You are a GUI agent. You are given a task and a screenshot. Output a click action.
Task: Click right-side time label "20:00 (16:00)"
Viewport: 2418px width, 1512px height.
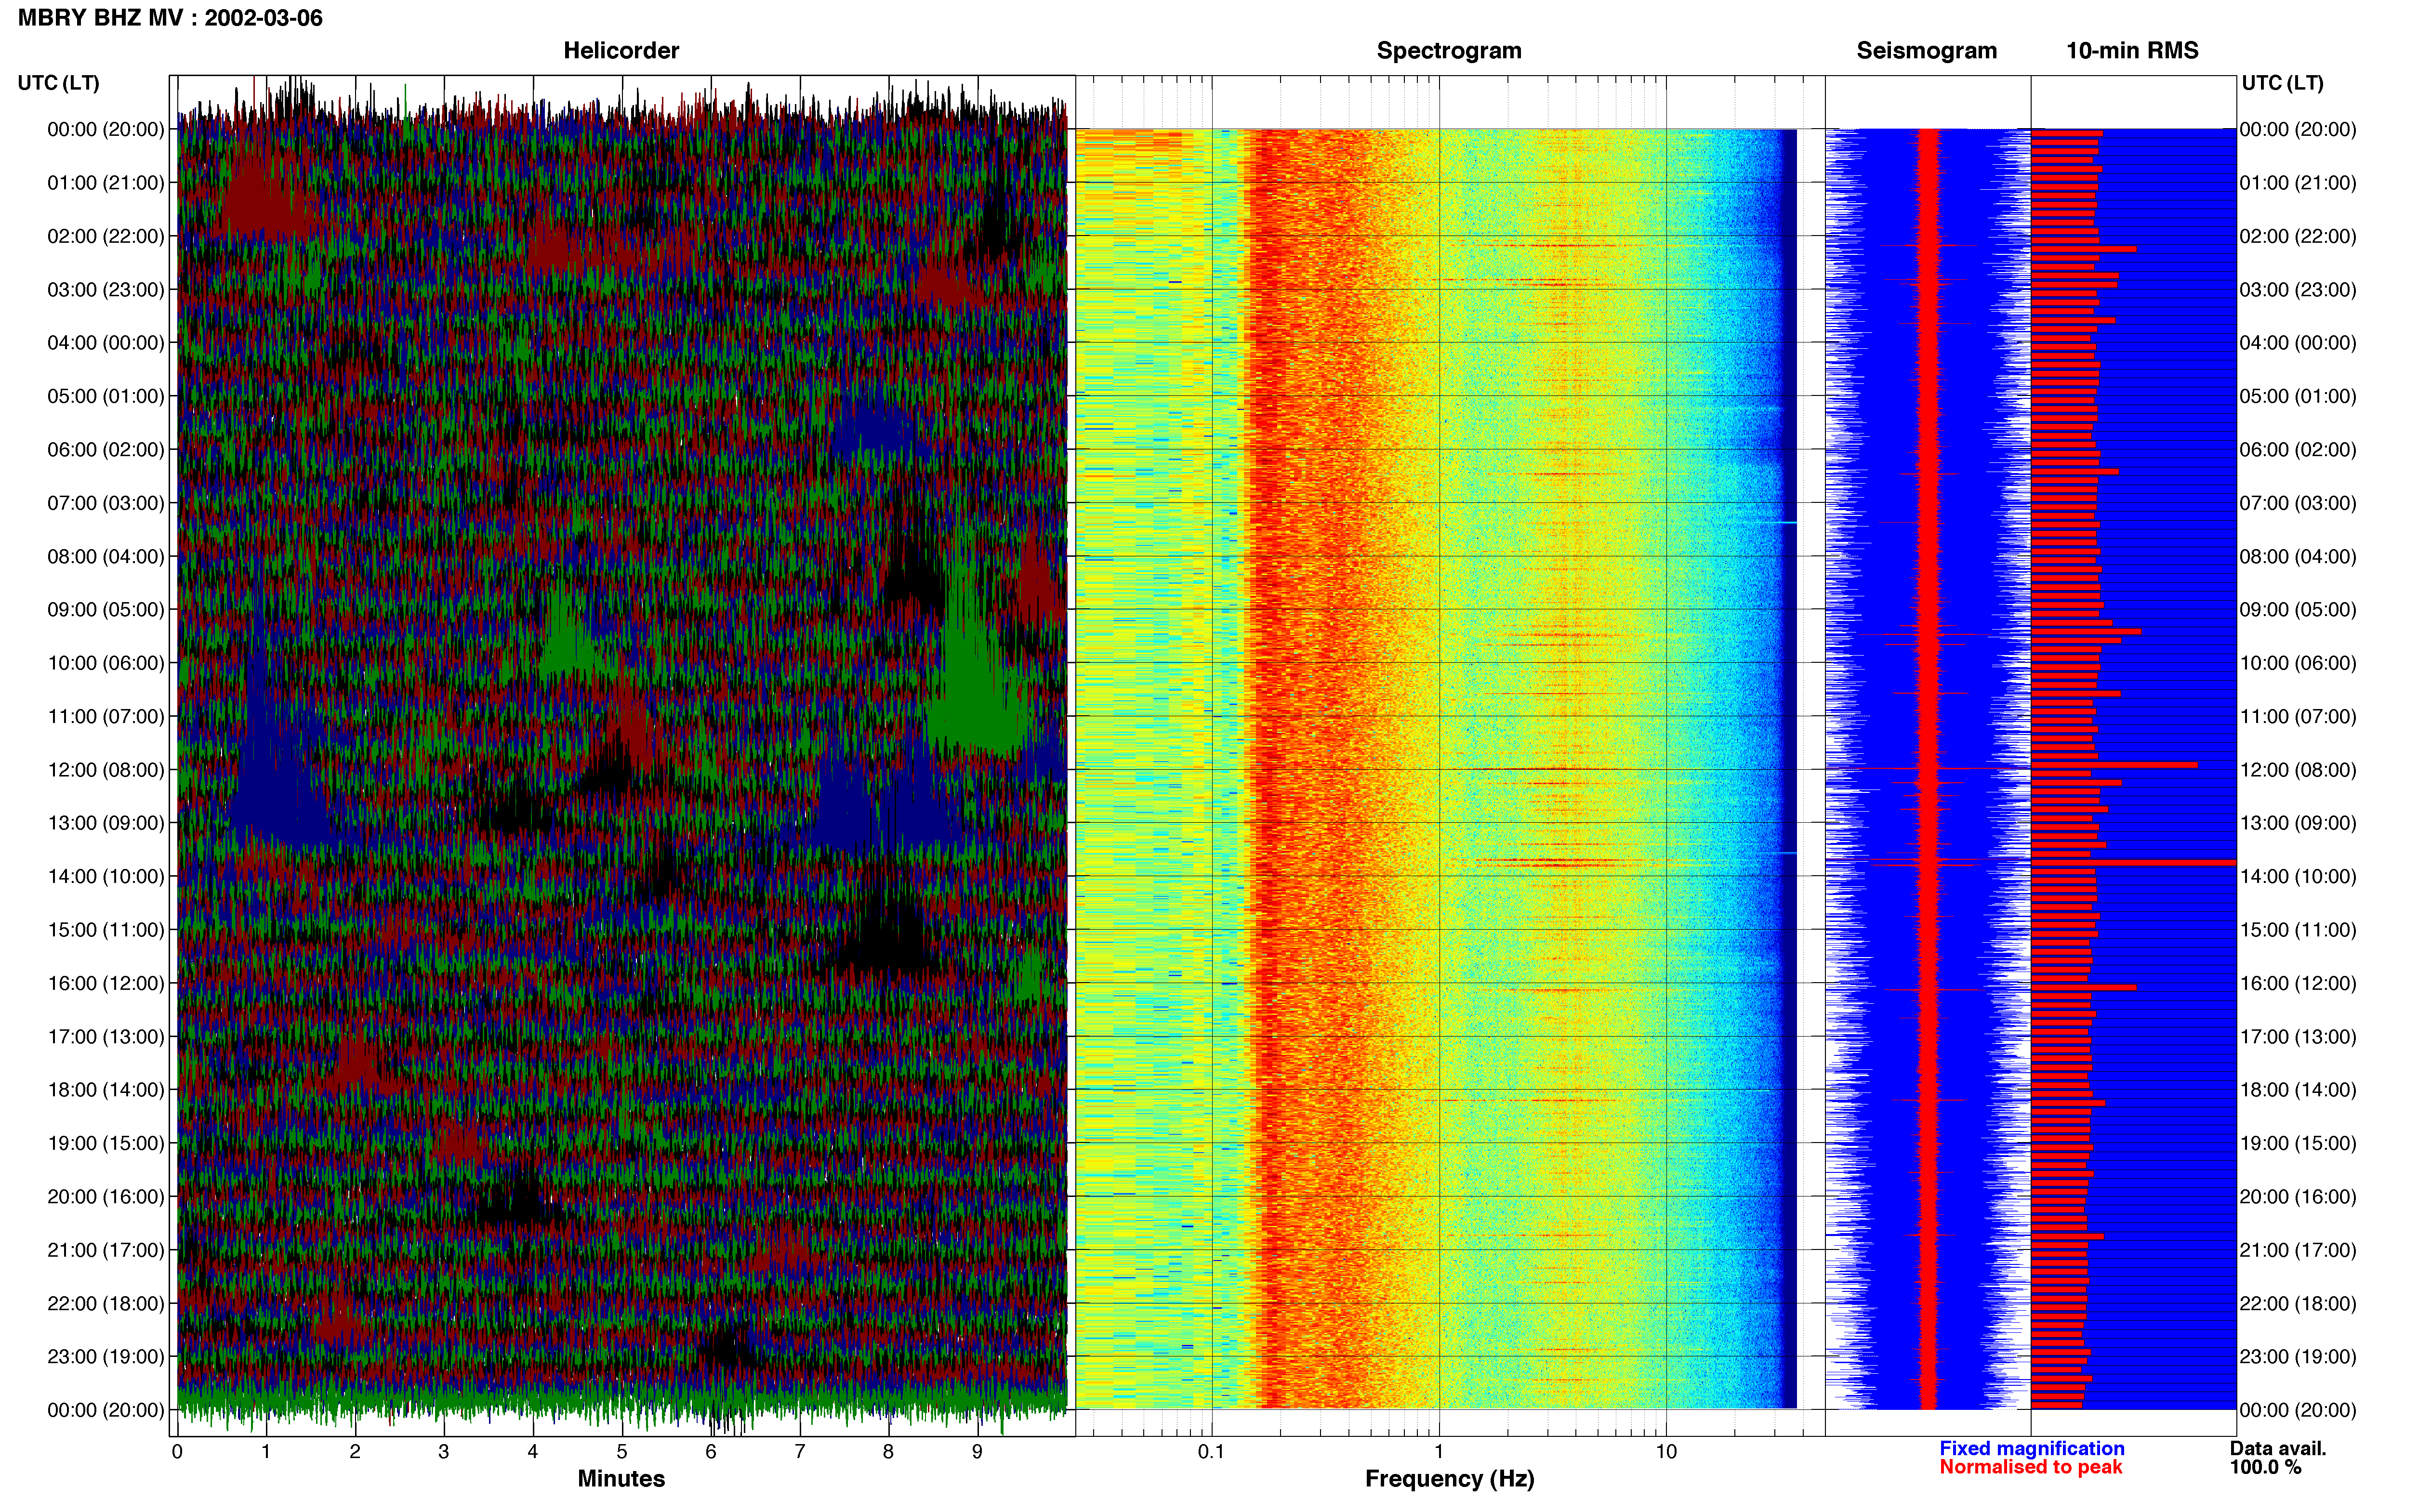[x=2298, y=1197]
